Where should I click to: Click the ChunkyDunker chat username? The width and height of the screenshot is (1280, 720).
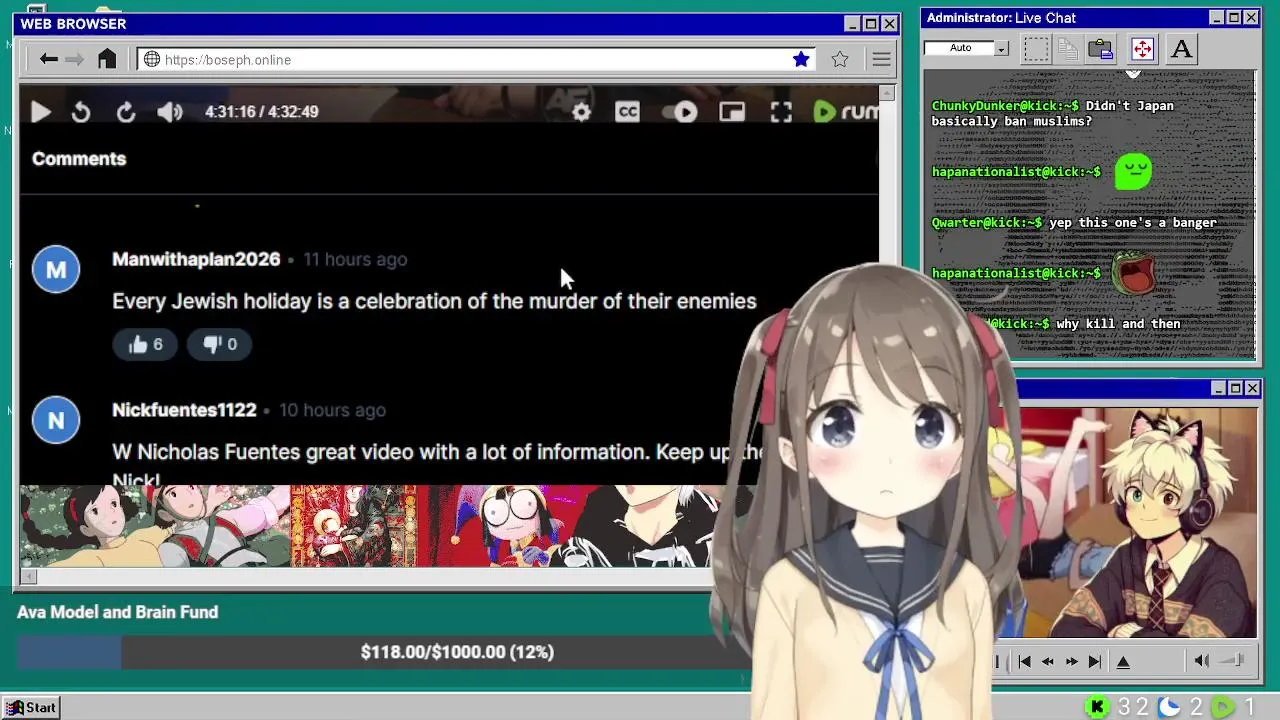[x=1005, y=105]
